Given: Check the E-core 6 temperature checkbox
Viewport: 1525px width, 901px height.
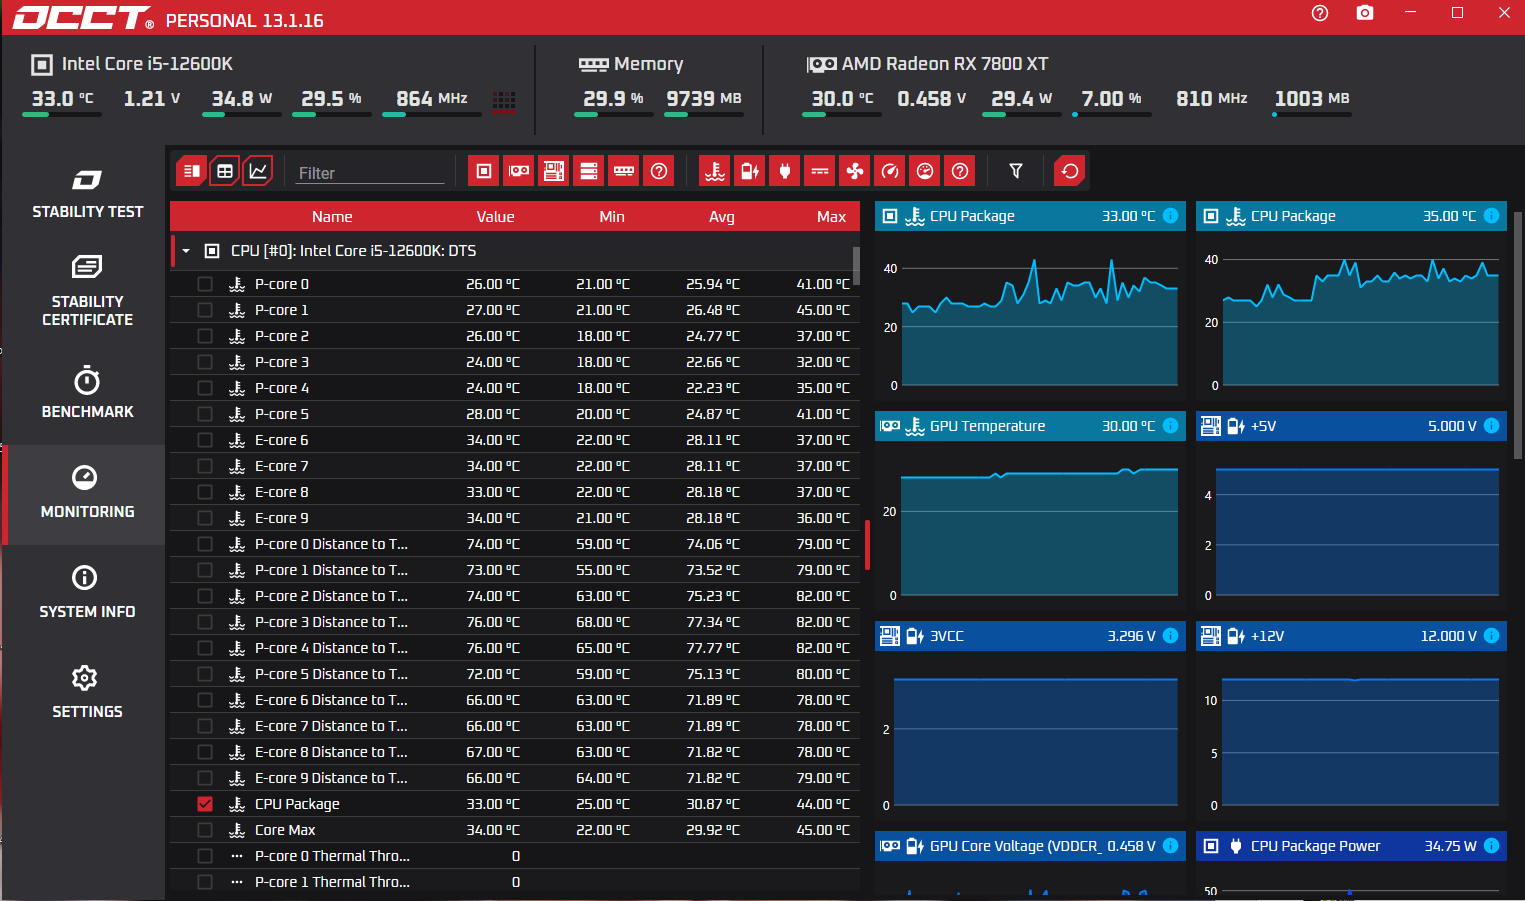Looking at the screenshot, I should click(x=205, y=440).
